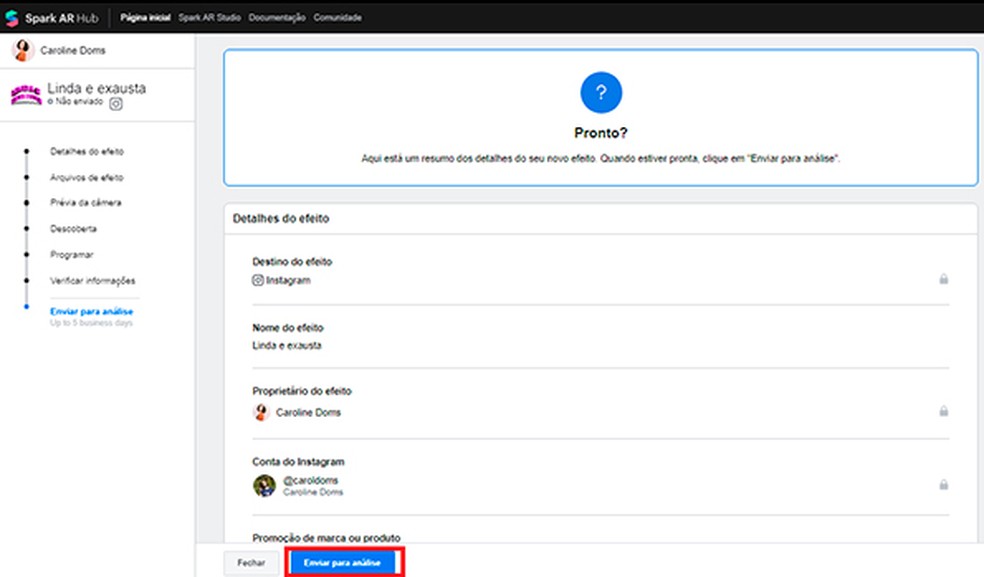984x577 pixels.
Task: Jump to Descoberta step
Action: [x=73, y=229]
